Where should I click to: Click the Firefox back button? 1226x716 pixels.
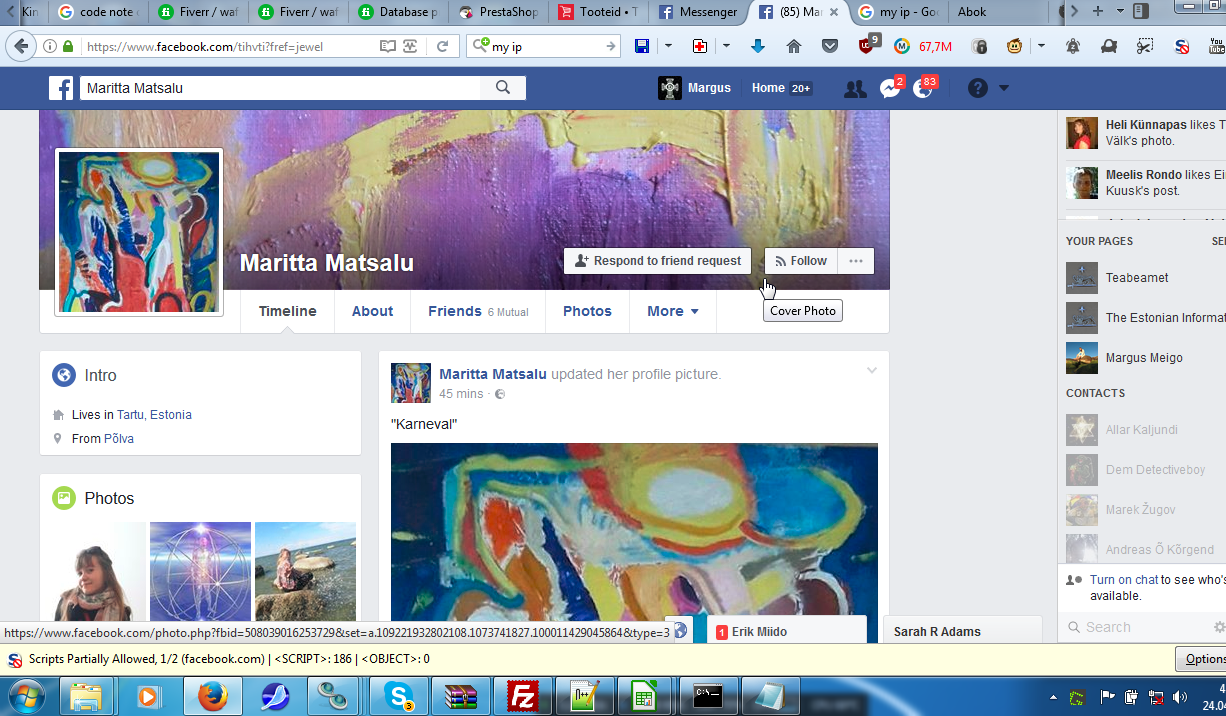pos(21,46)
